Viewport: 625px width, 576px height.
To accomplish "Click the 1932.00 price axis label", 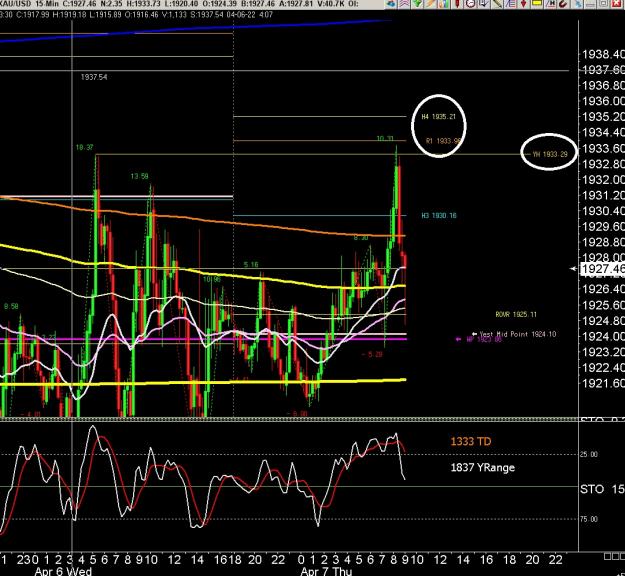I will point(603,180).
